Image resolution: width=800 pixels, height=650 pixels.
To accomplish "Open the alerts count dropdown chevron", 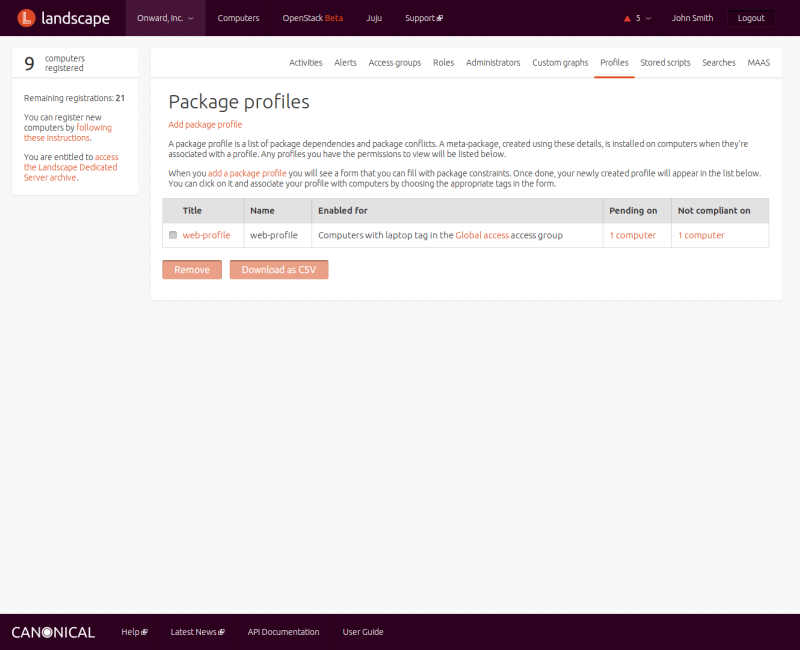I will coord(648,18).
